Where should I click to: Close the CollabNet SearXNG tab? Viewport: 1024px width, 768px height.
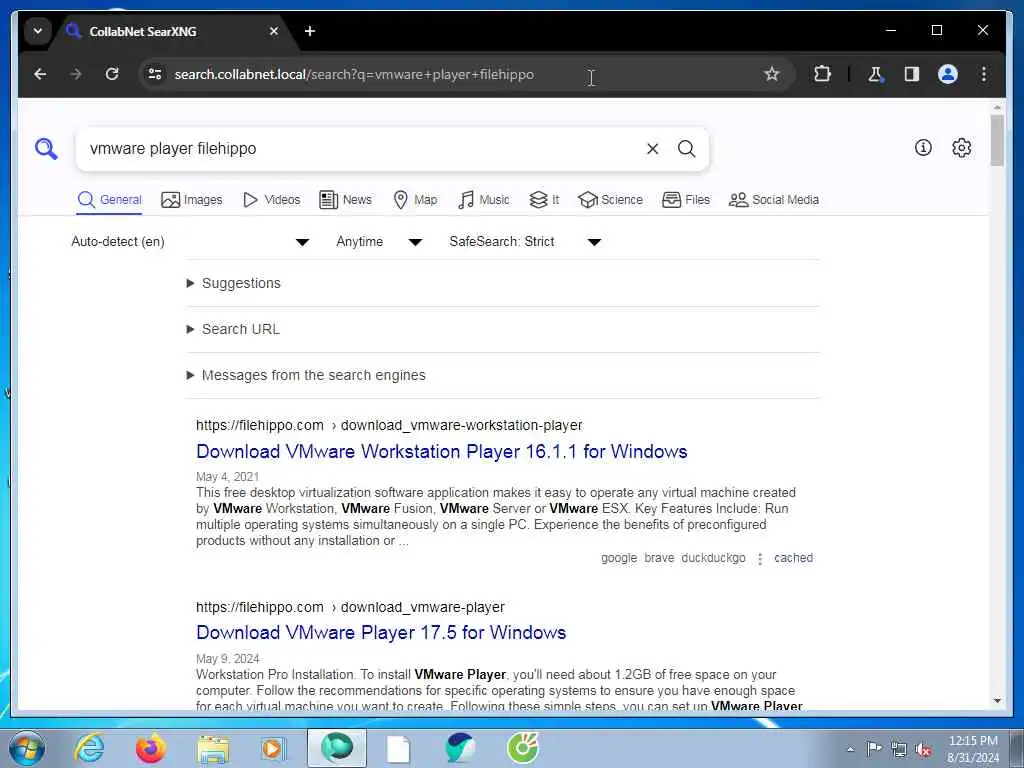(x=274, y=31)
